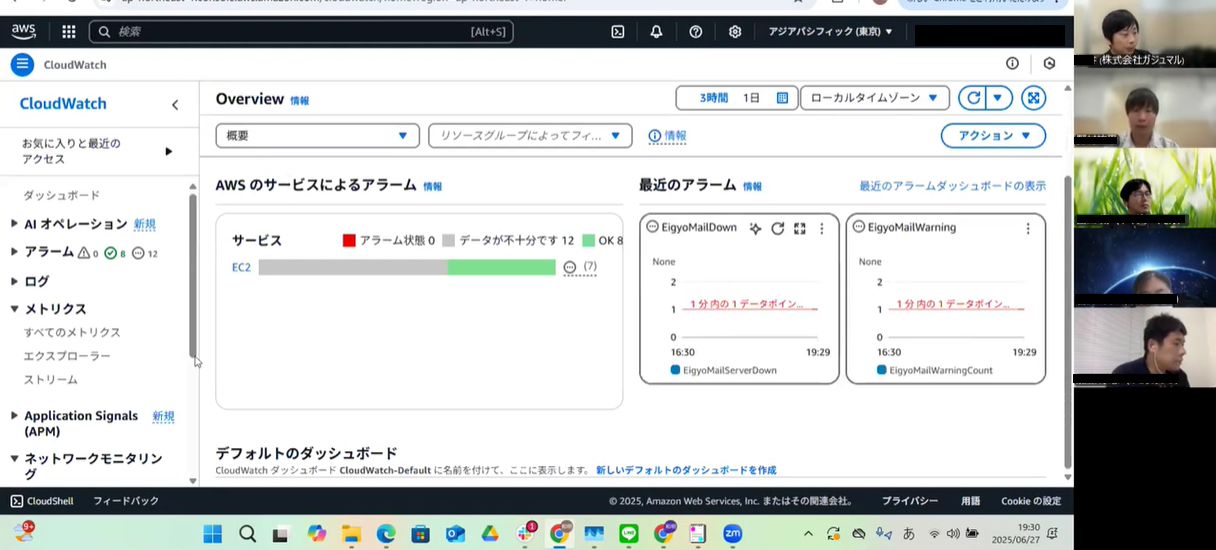Open ストリーム under メトリクス
Image resolution: width=1216 pixels, height=550 pixels.
coord(51,380)
